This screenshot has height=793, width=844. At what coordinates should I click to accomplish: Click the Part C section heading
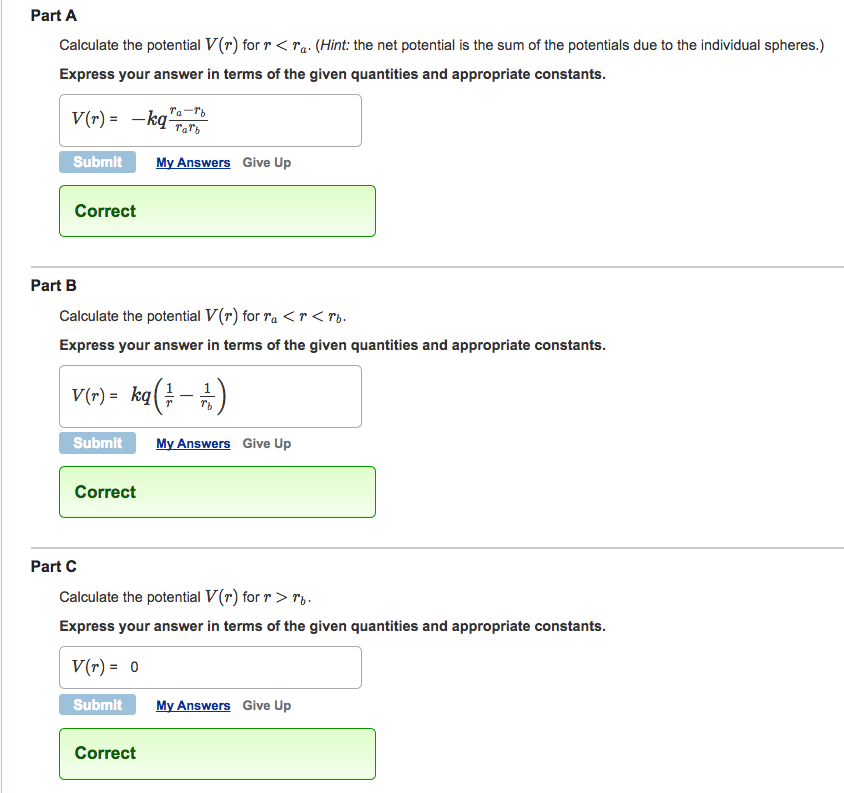(54, 566)
